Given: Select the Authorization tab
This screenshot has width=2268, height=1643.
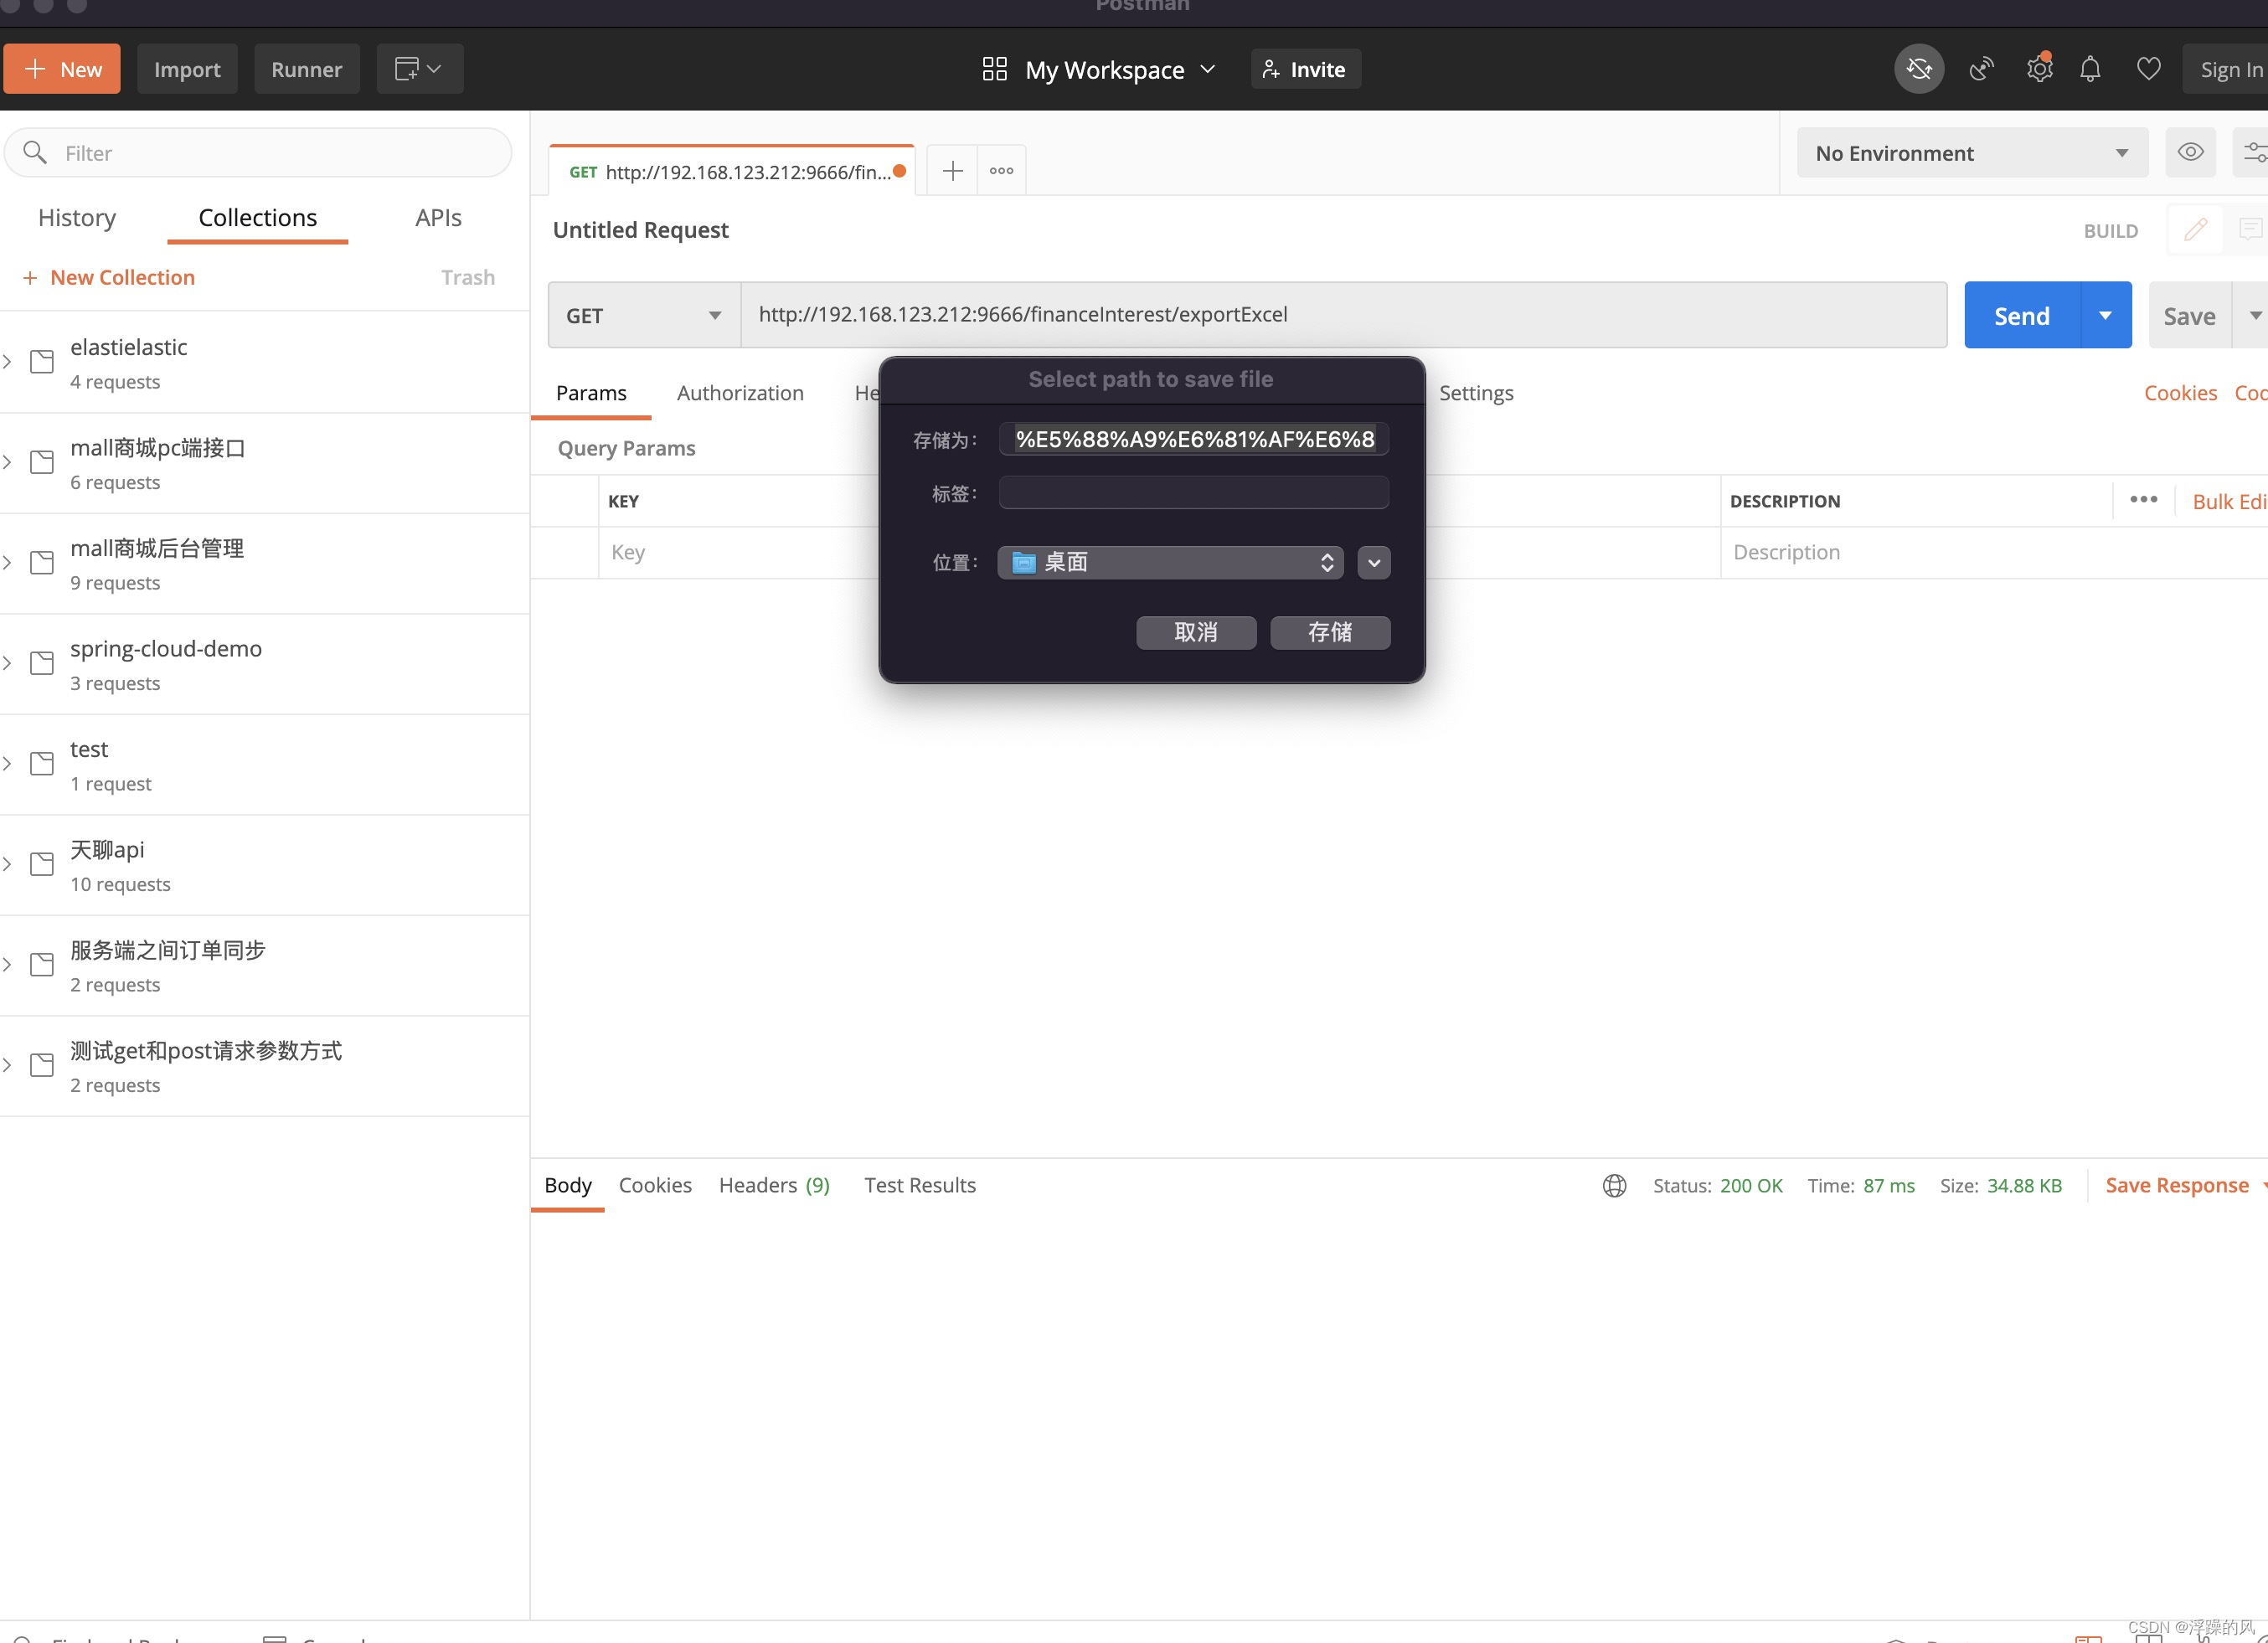Looking at the screenshot, I should (740, 393).
